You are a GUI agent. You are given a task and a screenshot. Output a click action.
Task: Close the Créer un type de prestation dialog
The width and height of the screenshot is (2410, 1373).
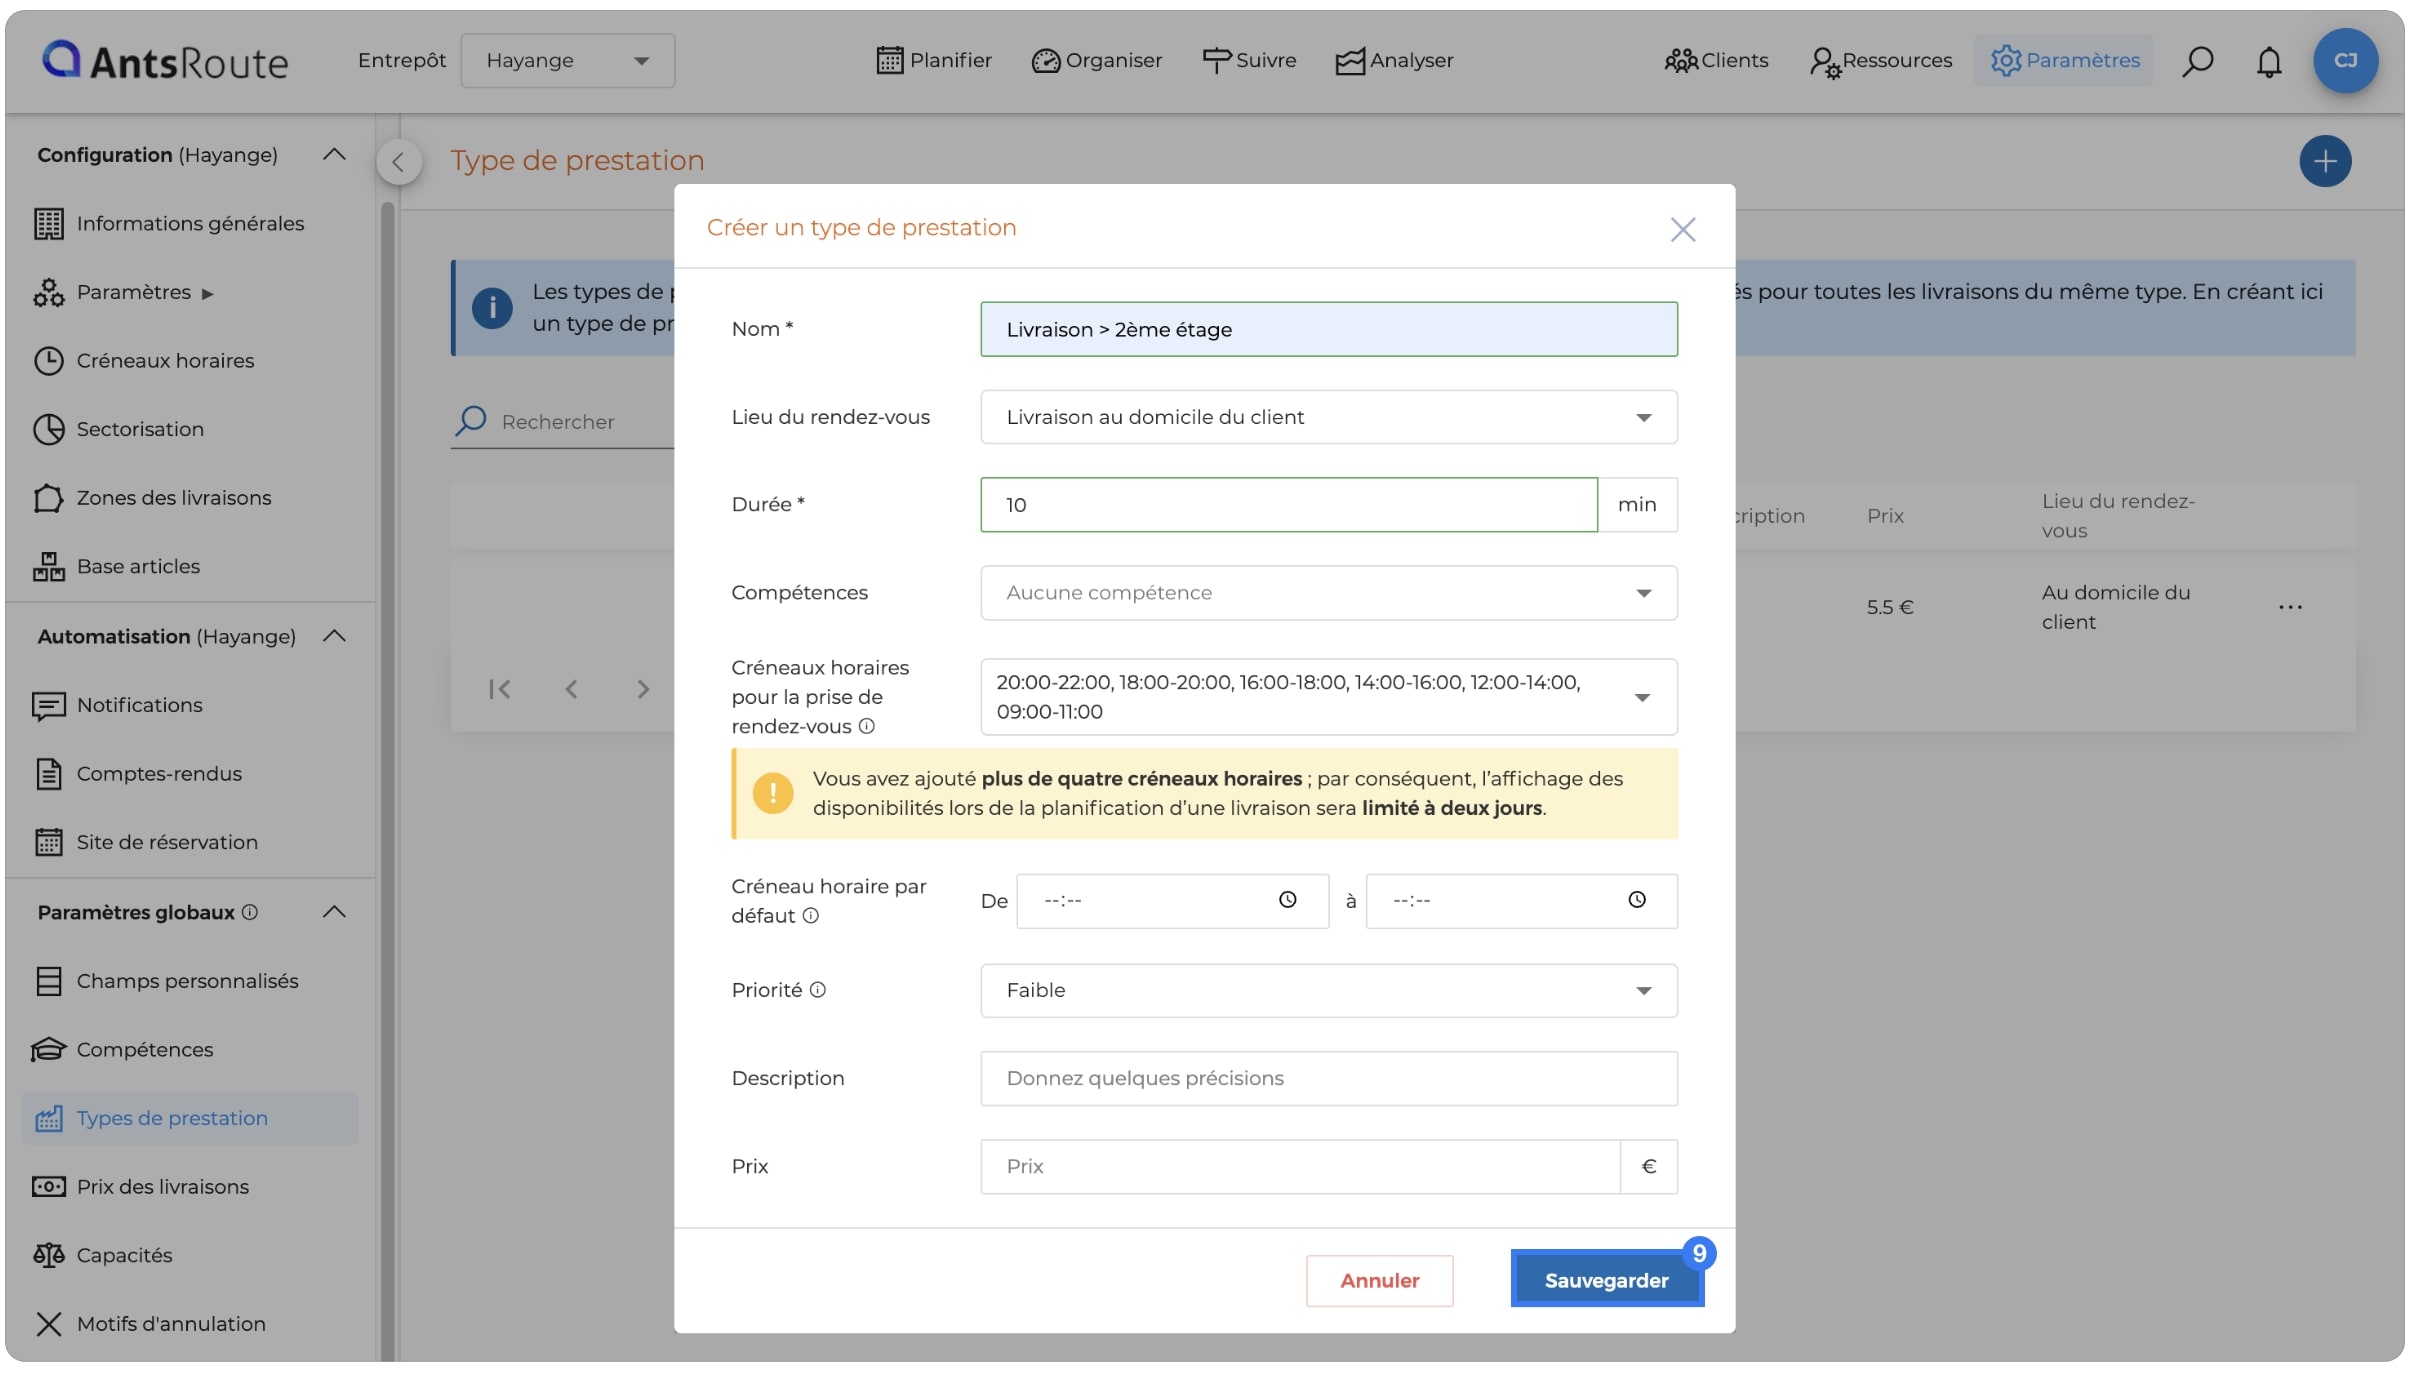pyautogui.click(x=1683, y=230)
